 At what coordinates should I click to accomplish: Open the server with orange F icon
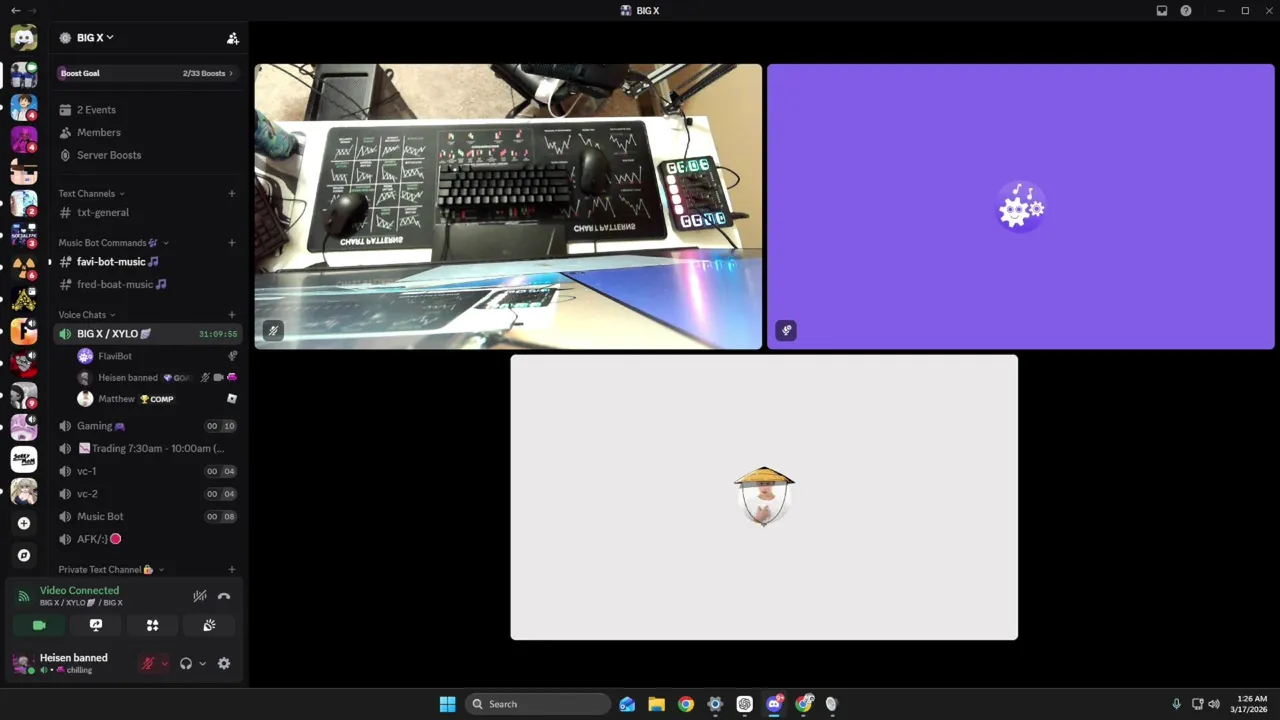click(24, 331)
